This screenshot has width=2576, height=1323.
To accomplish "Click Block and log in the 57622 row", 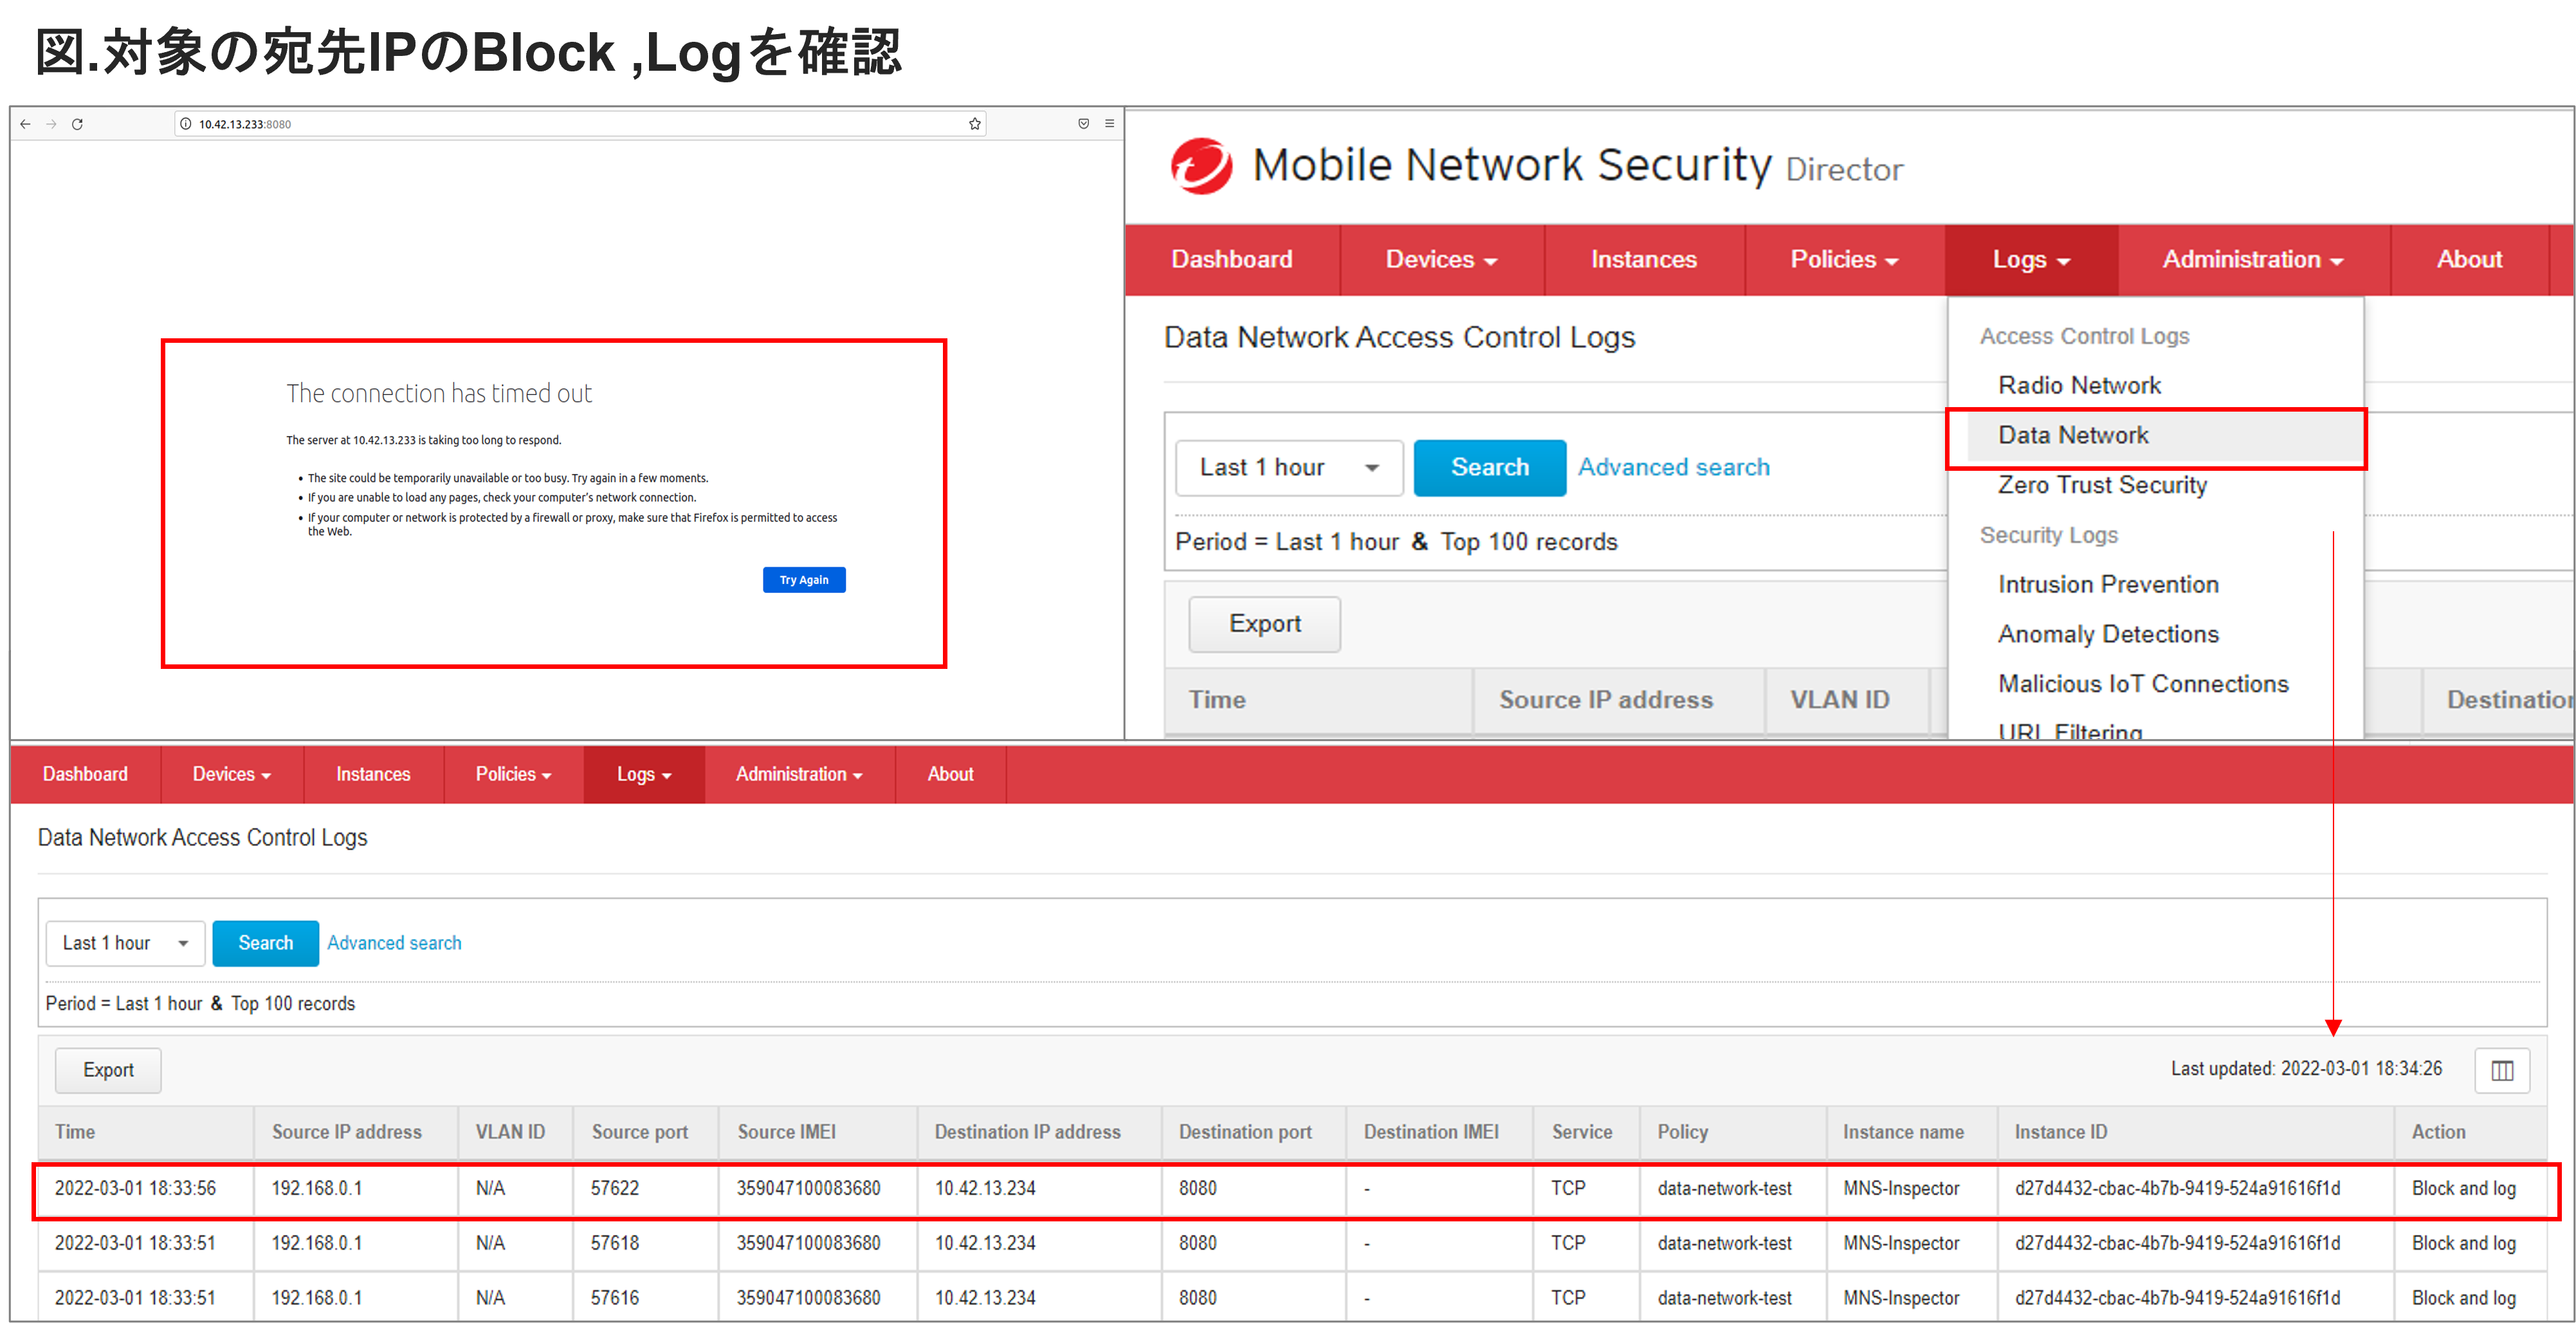I will [x=2463, y=1188].
